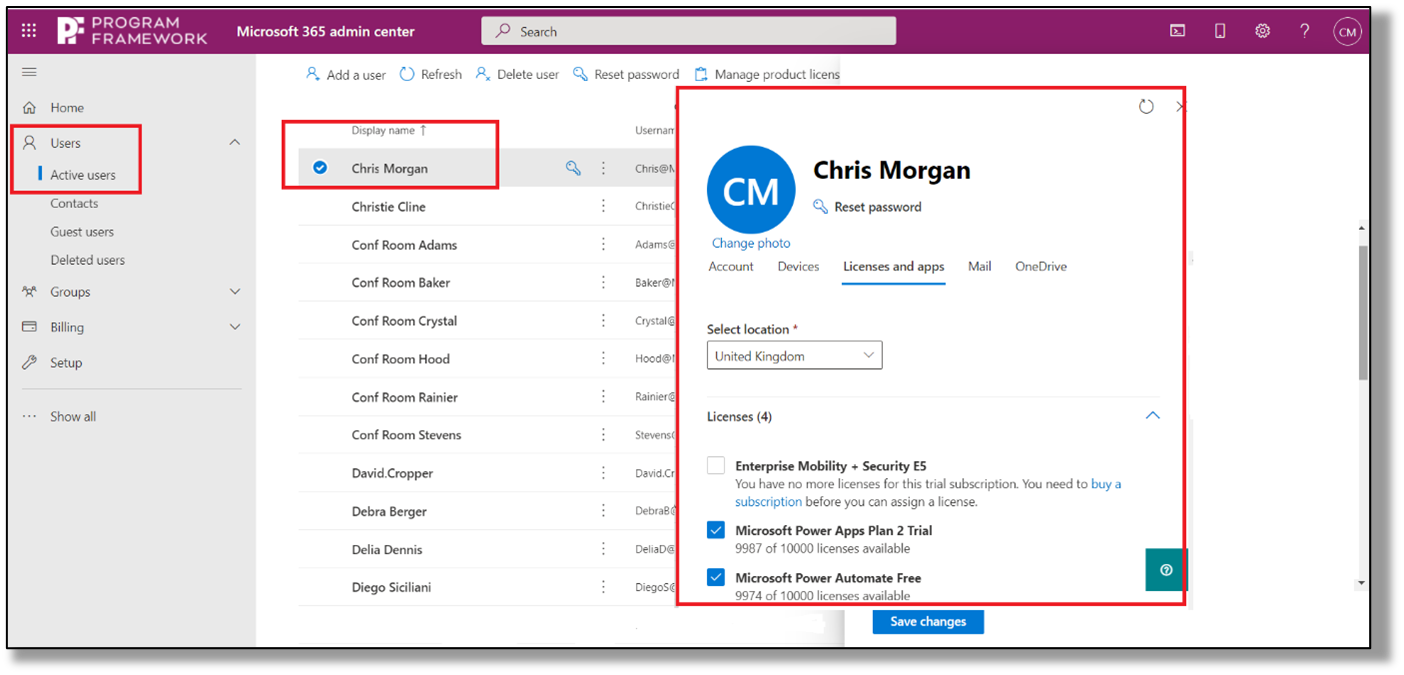The height and width of the screenshot is (675, 1404).
Task: Open the Select location dropdown
Action: click(x=795, y=356)
